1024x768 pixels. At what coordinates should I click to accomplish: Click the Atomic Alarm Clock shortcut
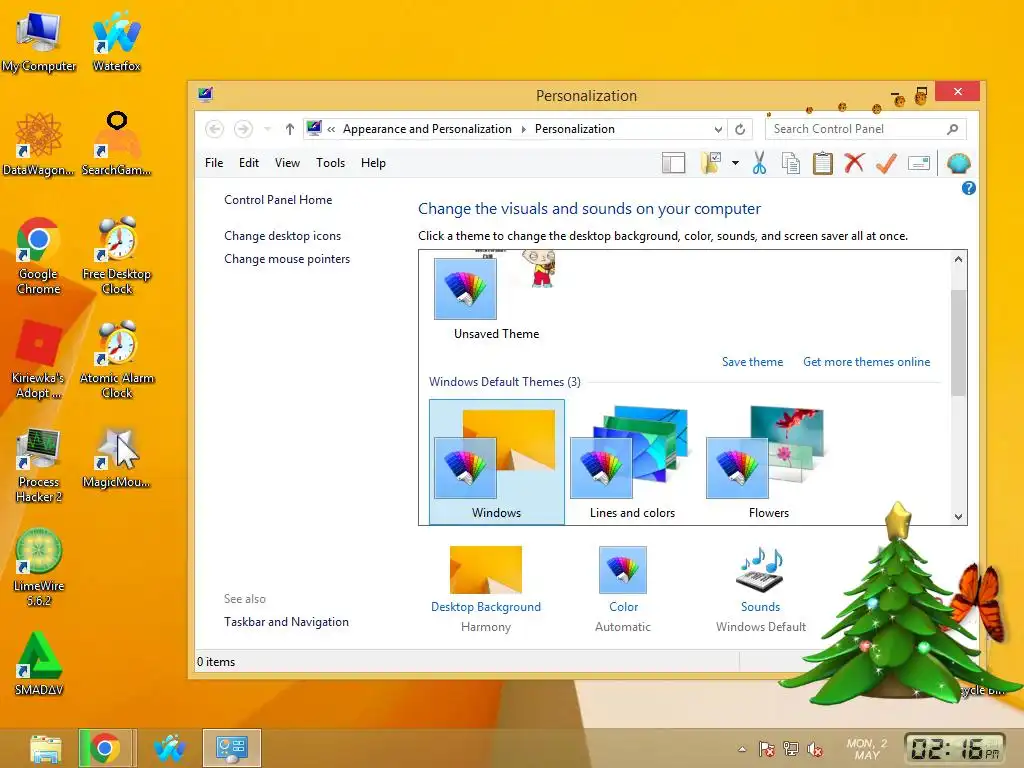point(117,360)
